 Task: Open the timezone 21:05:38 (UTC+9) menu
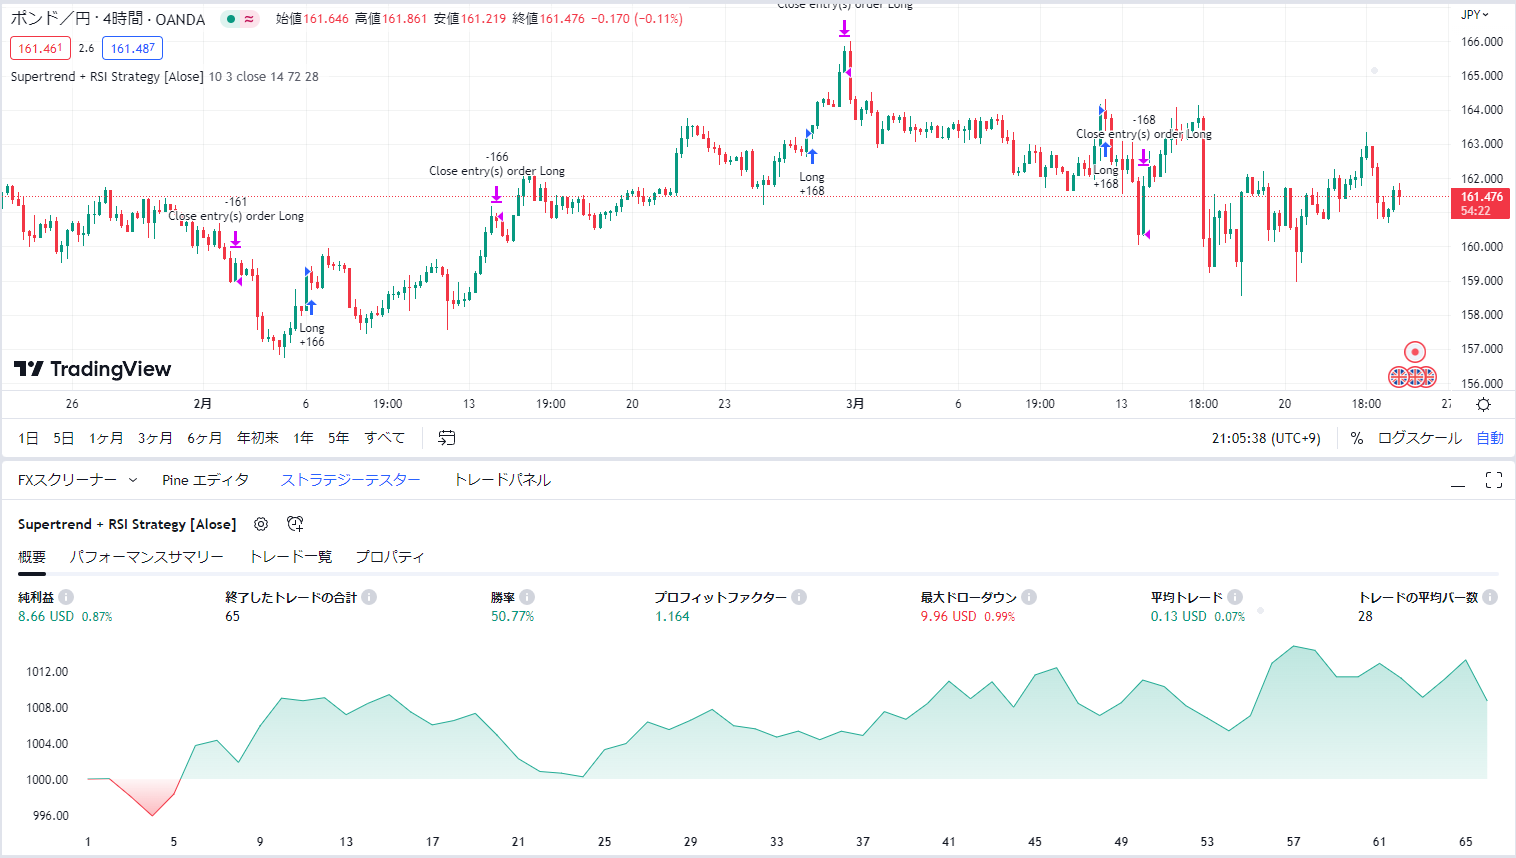(x=1266, y=438)
